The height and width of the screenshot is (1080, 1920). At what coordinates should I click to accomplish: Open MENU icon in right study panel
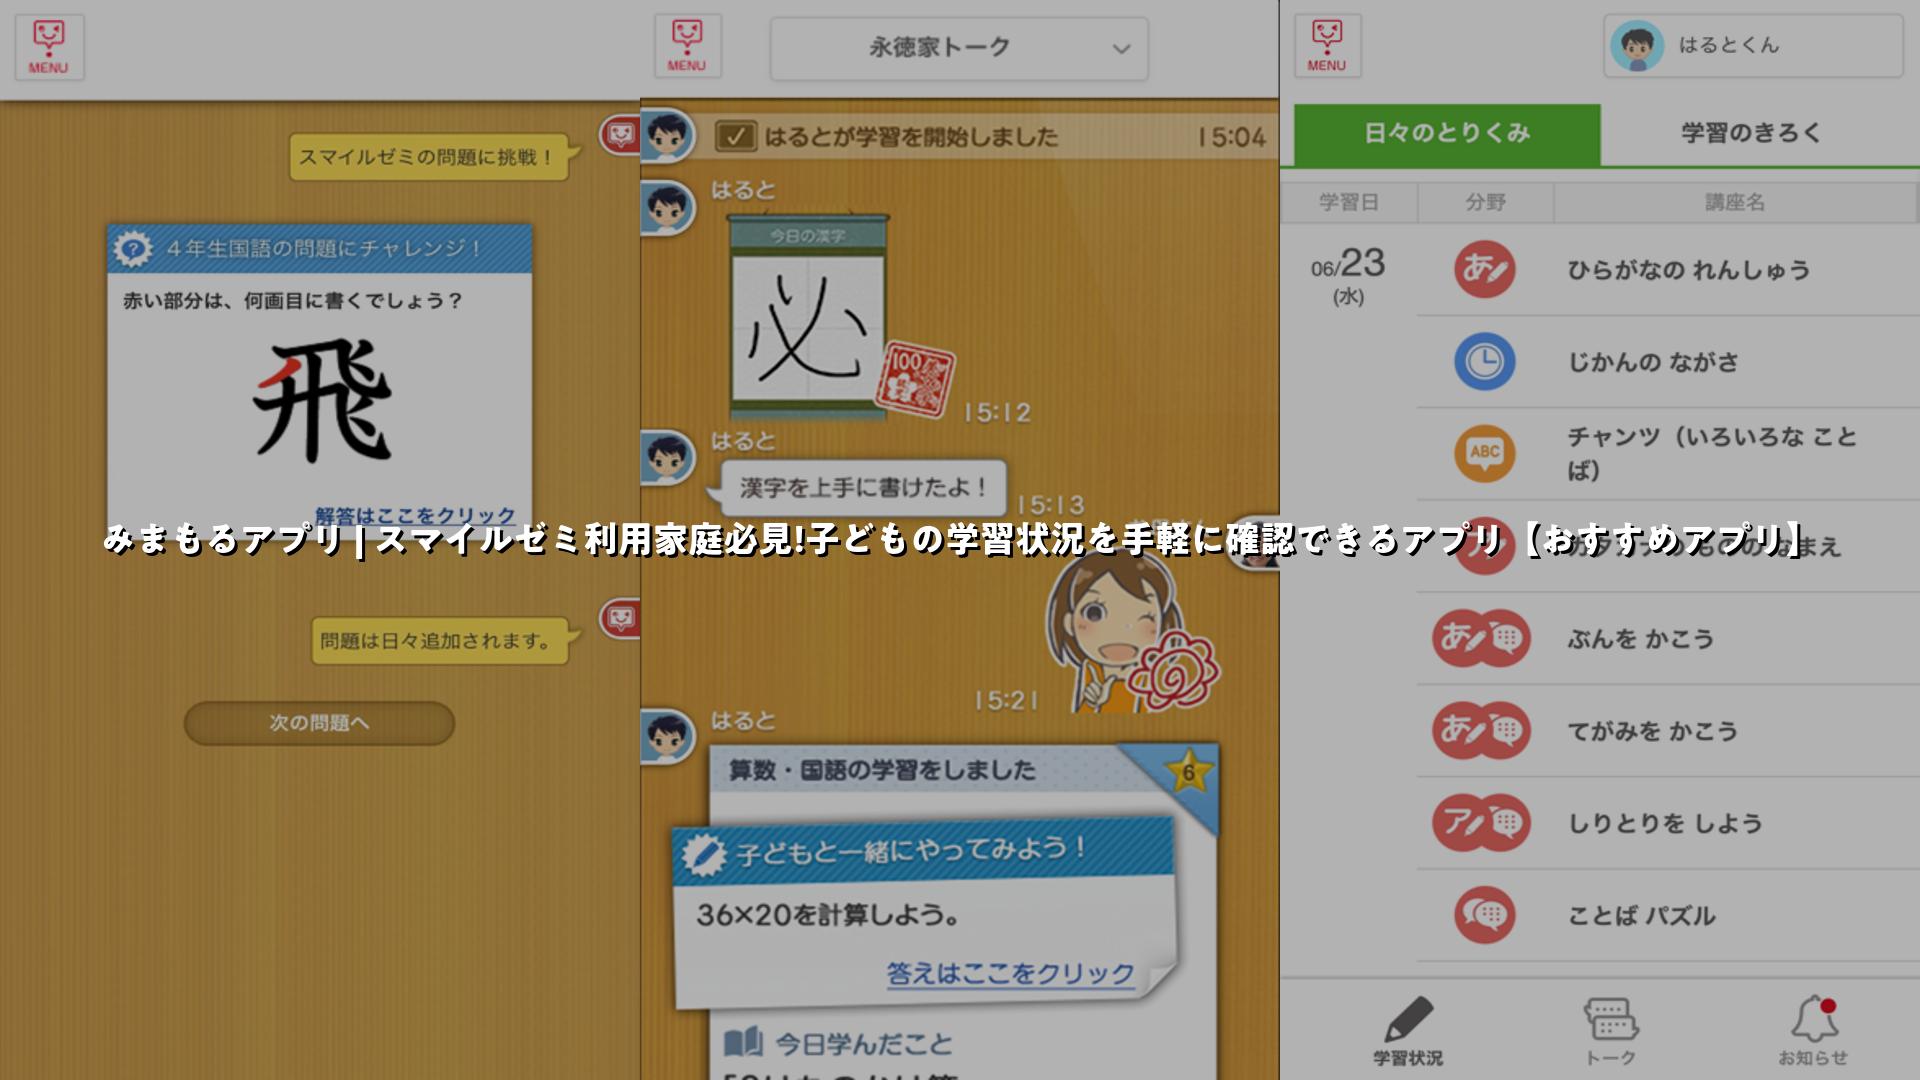tap(1327, 46)
